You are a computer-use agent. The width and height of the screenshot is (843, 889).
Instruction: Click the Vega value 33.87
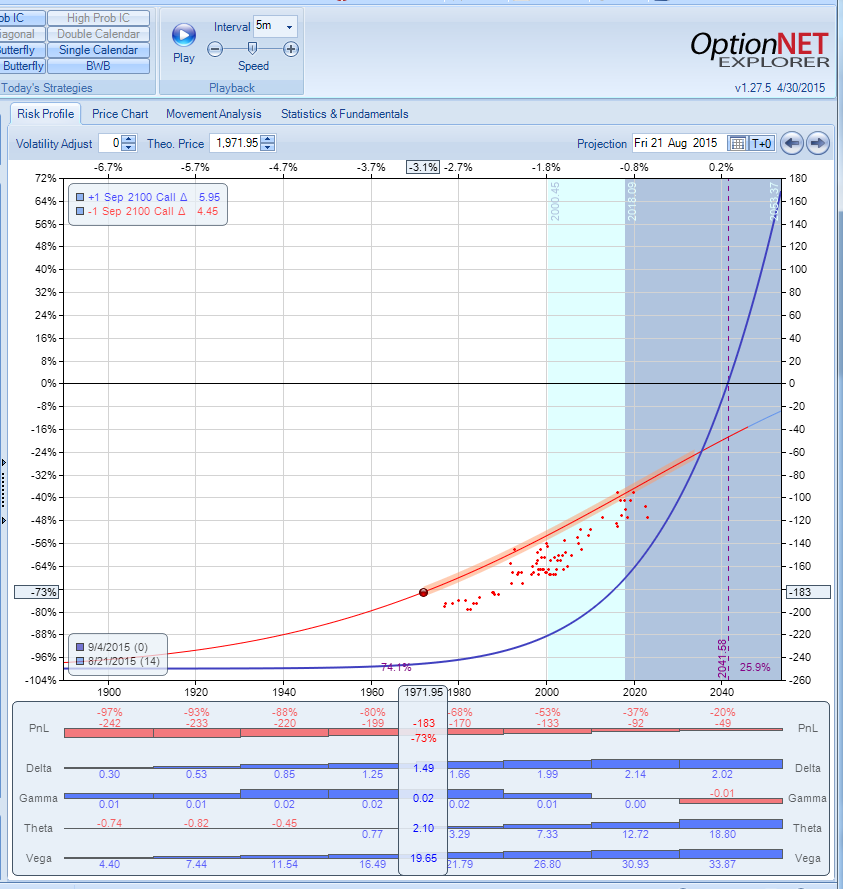point(722,865)
